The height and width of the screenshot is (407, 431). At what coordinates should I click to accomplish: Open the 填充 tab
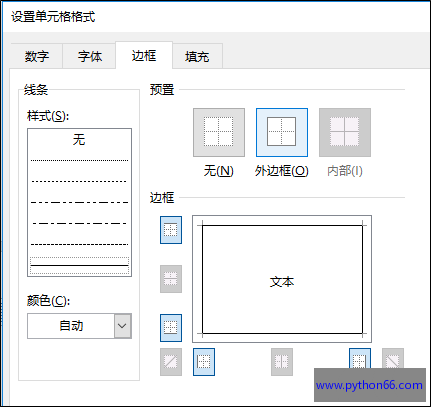pos(197,56)
